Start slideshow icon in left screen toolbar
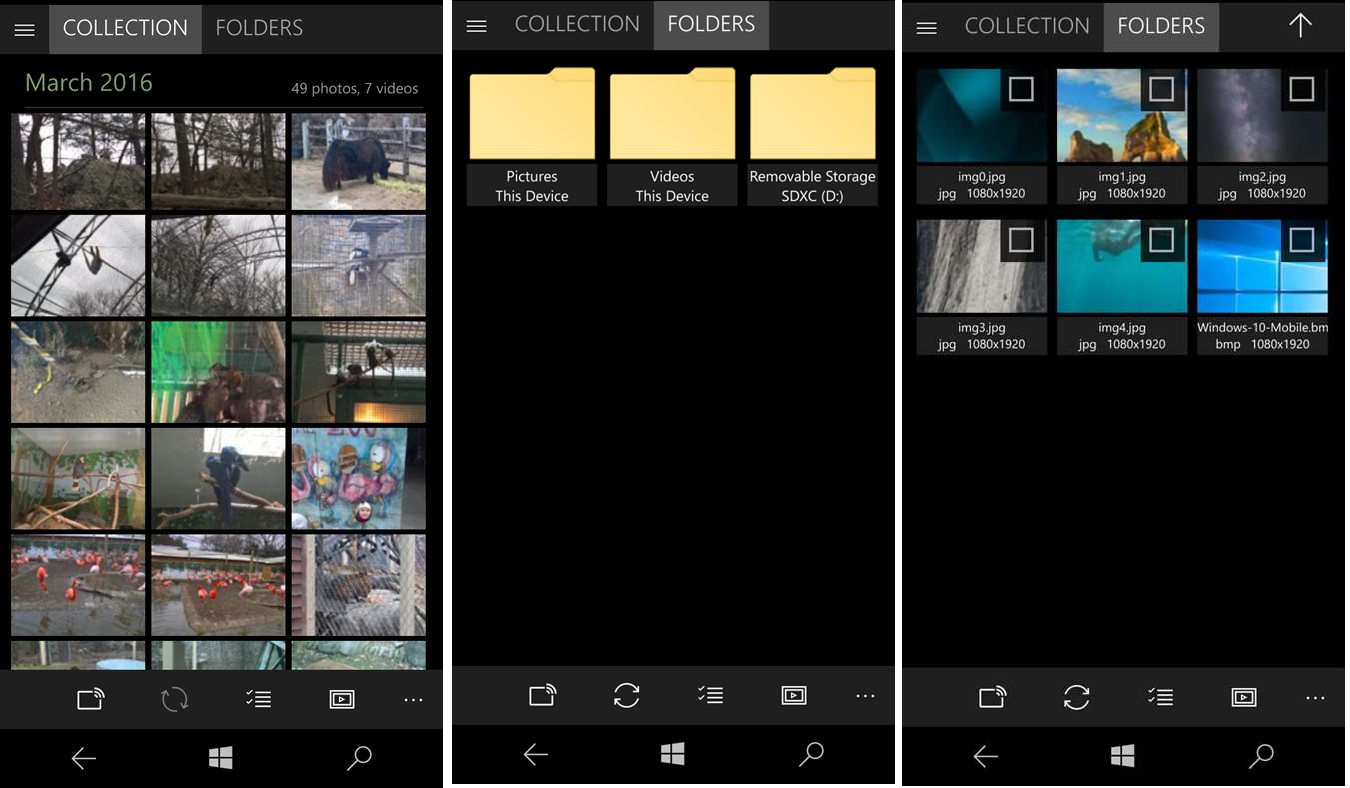The height and width of the screenshot is (788, 1350). point(342,699)
